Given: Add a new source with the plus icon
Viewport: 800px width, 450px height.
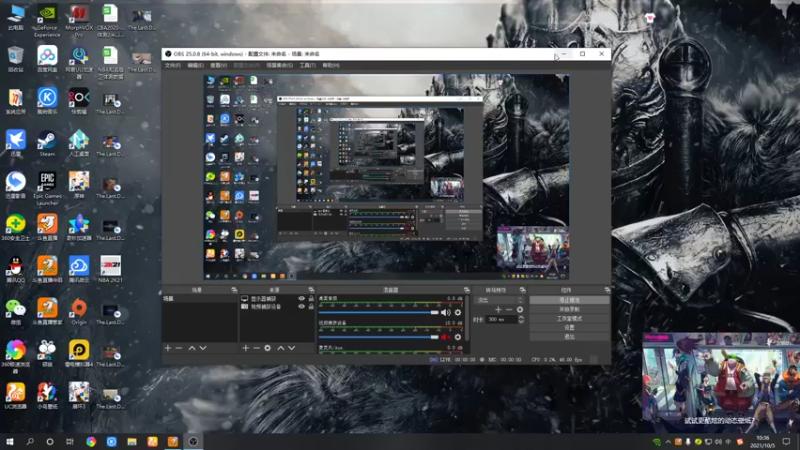Looking at the screenshot, I should 245,348.
